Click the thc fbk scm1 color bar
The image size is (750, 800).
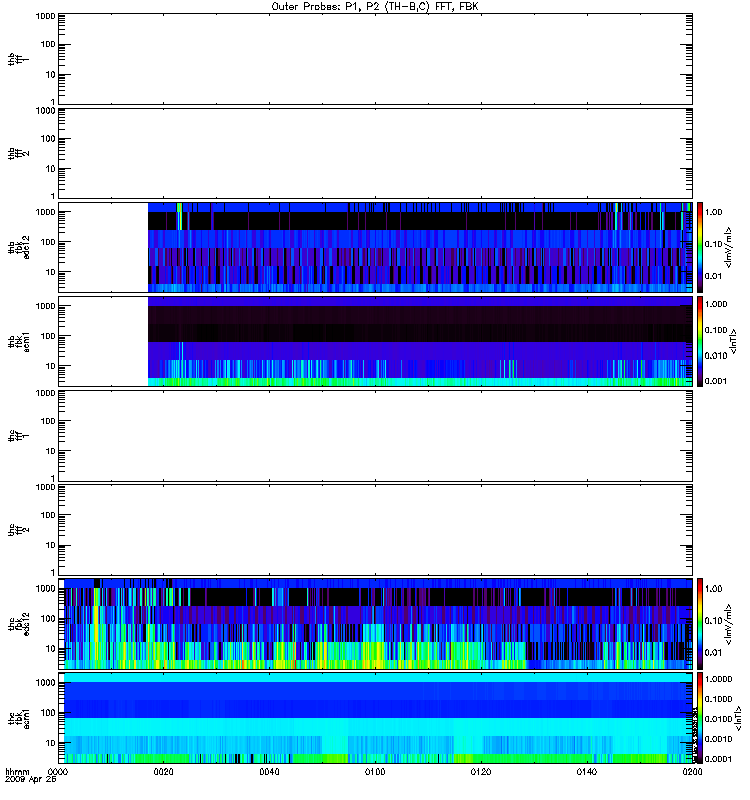[700, 718]
